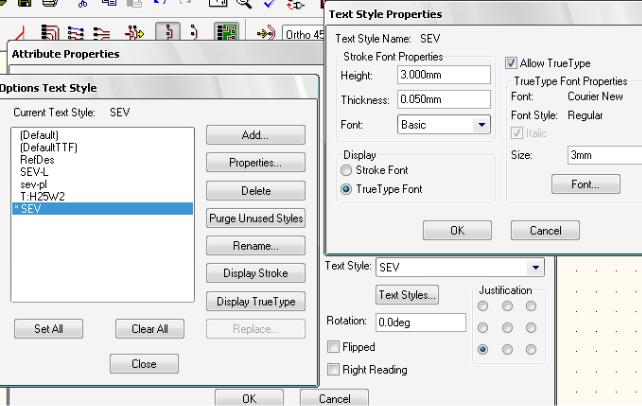Viewport: 642px width, 406px height.
Task: Click the TrueType Size field showing 3mm
Action: [x=605, y=155]
